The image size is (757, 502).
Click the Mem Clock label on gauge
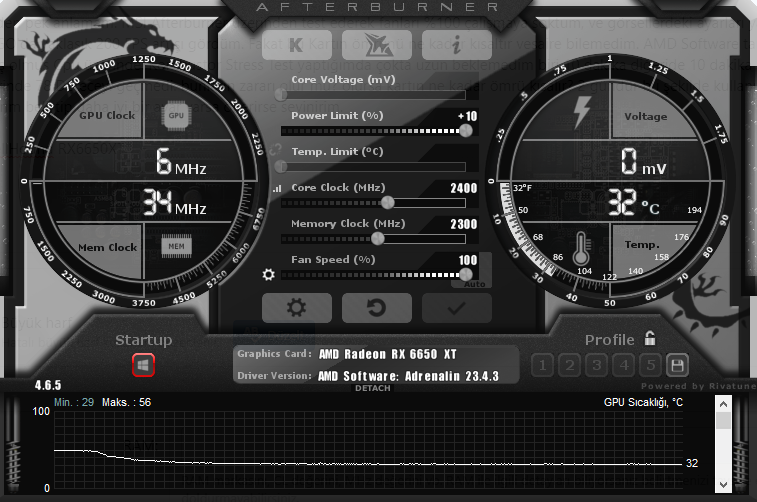107,247
